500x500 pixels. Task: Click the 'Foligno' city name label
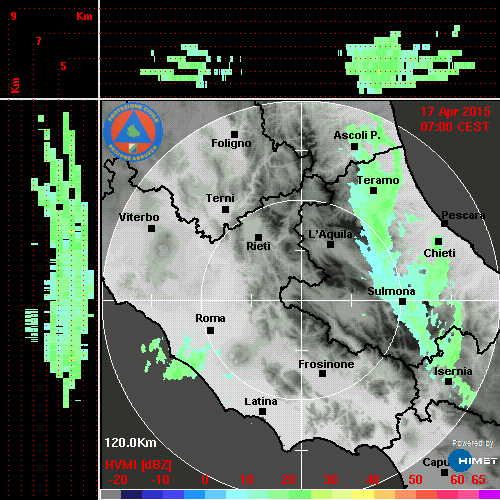[x=231, y=143]
